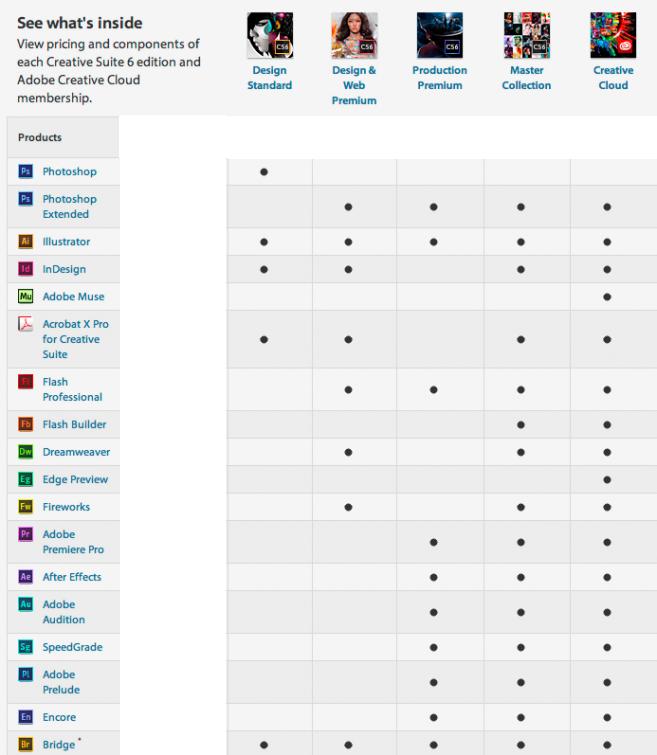Click the Dreamweaver Dw icon

26,452
